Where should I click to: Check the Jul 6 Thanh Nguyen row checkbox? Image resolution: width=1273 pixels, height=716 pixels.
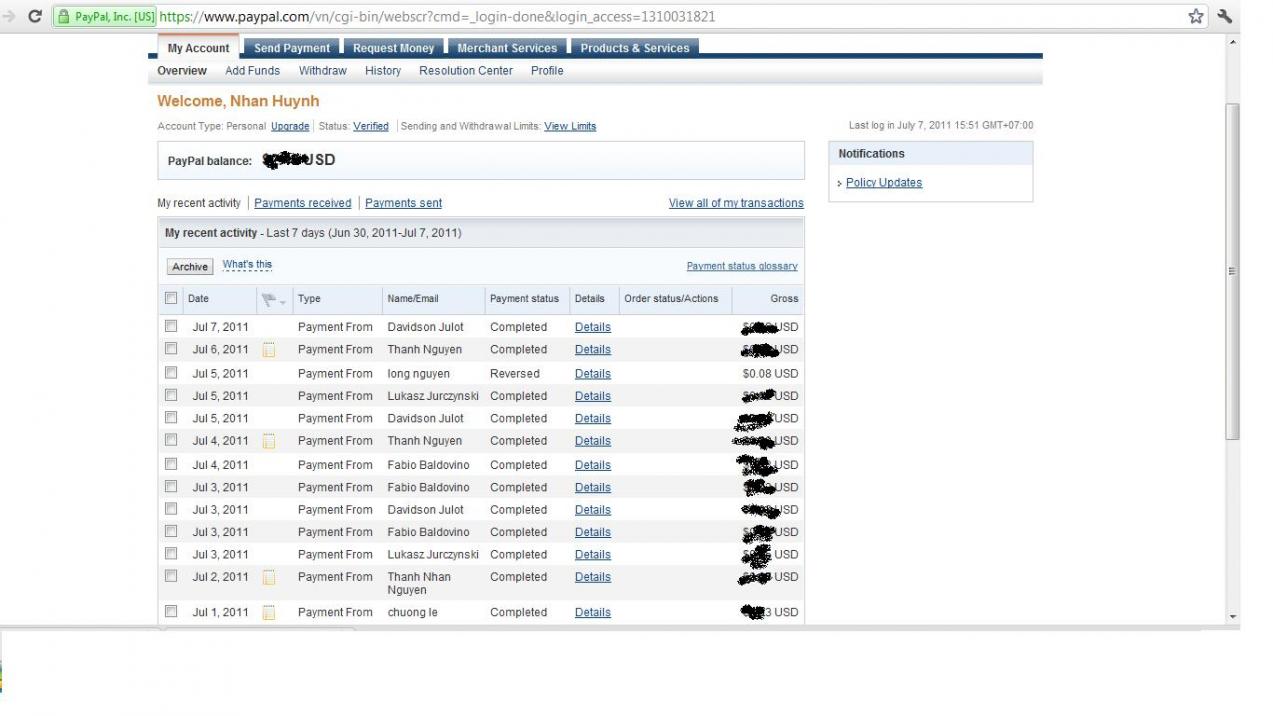[x=171, y=349]
